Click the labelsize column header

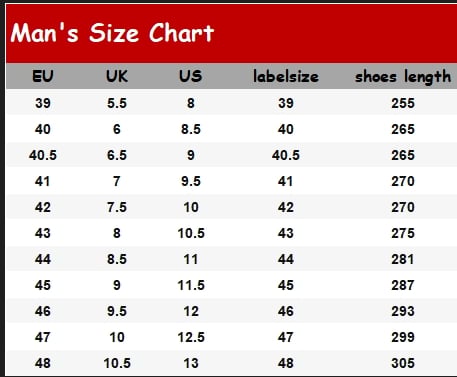point(286,76)
